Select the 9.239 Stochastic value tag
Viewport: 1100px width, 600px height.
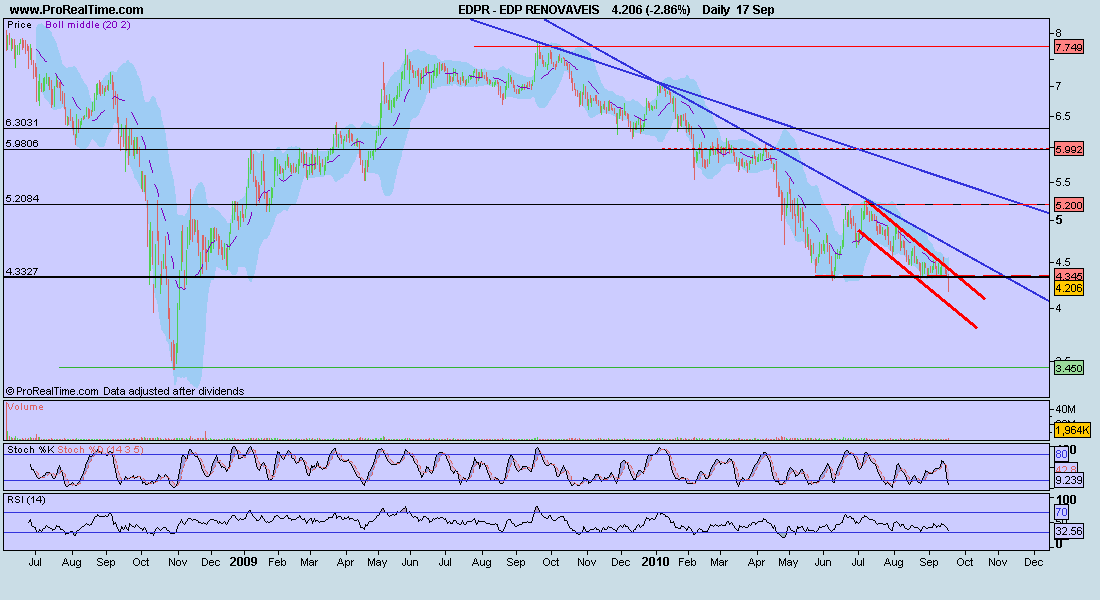1068,480
